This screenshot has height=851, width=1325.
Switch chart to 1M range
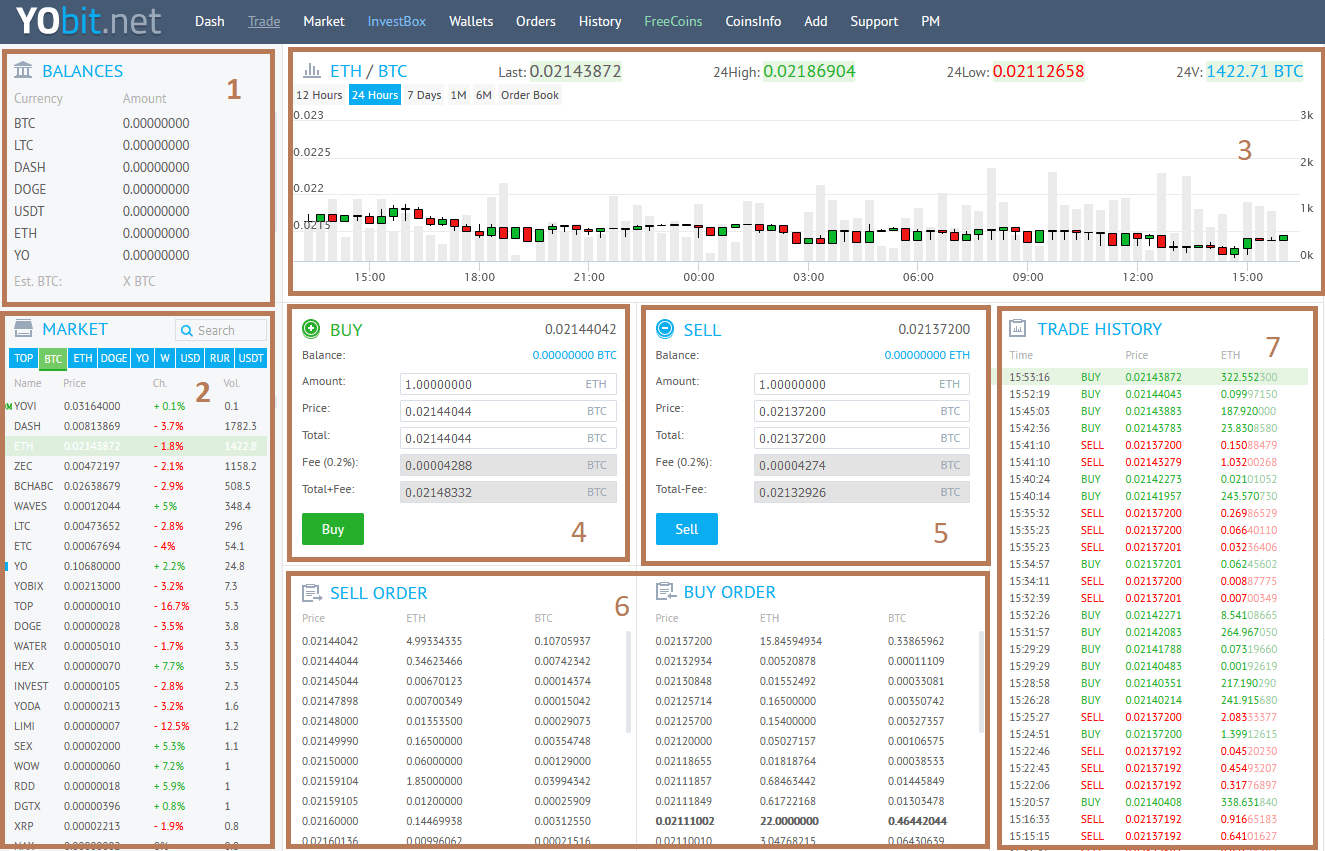pyautogui.click(x=459, y=95)
